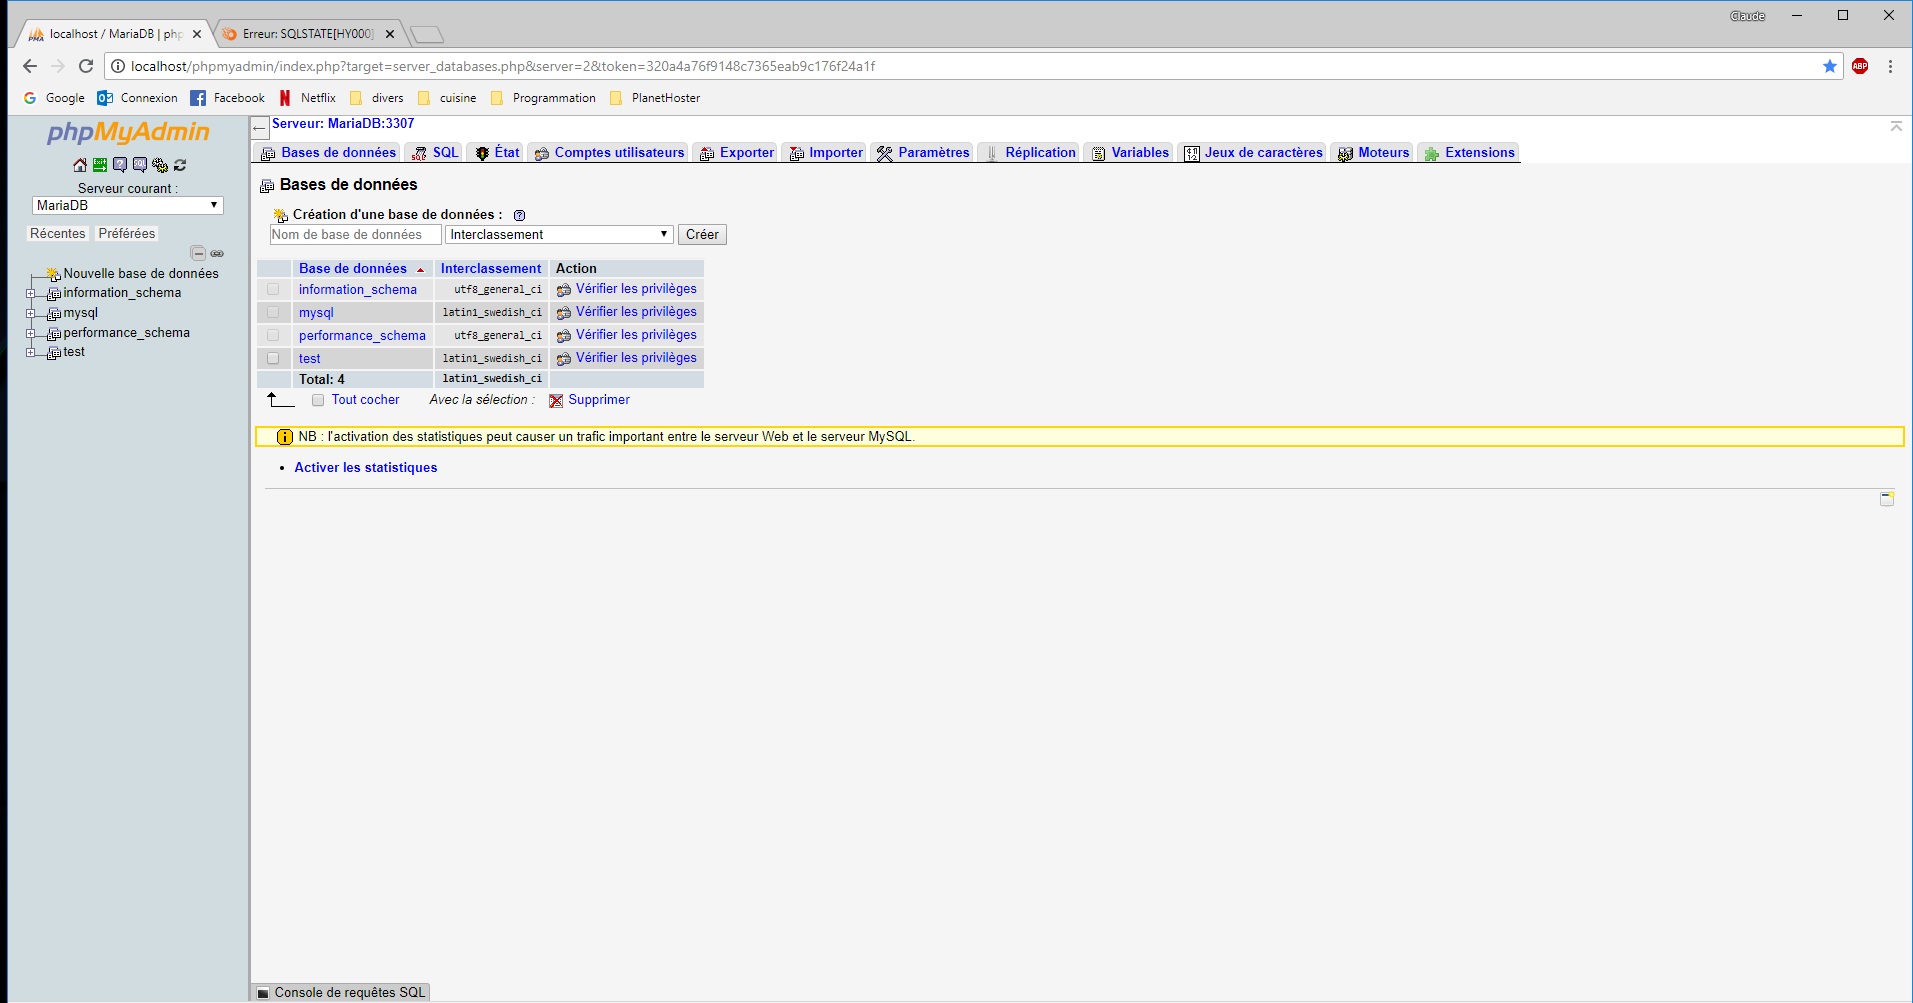
Task: Click the green Exit (log out) icon
Action: [x=99, y=165]
